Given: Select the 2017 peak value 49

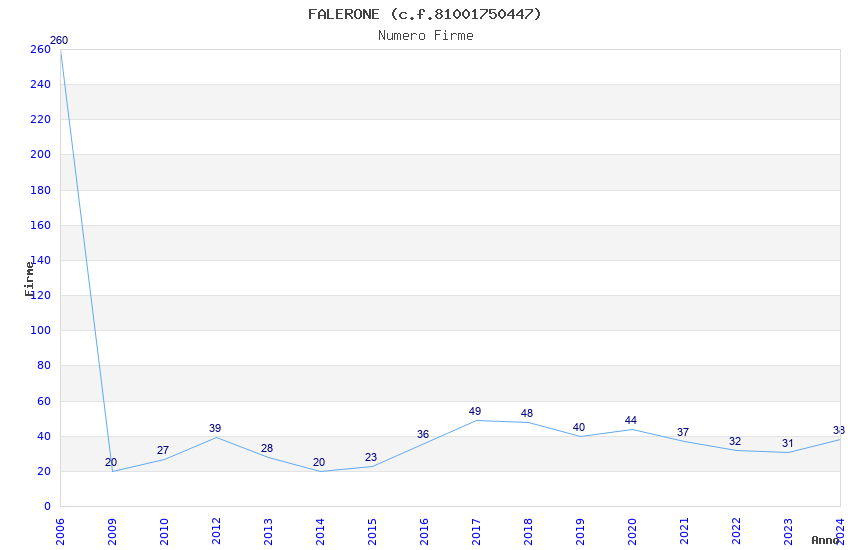Looking at the screenshot, I should [475, 412].
